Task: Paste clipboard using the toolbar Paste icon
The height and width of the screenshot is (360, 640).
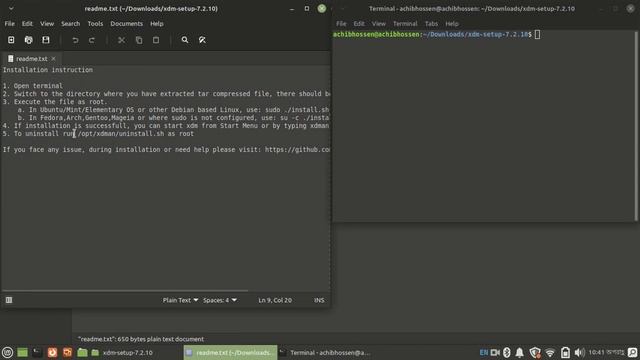Action: pyautogui.click(x=156, y=40)
